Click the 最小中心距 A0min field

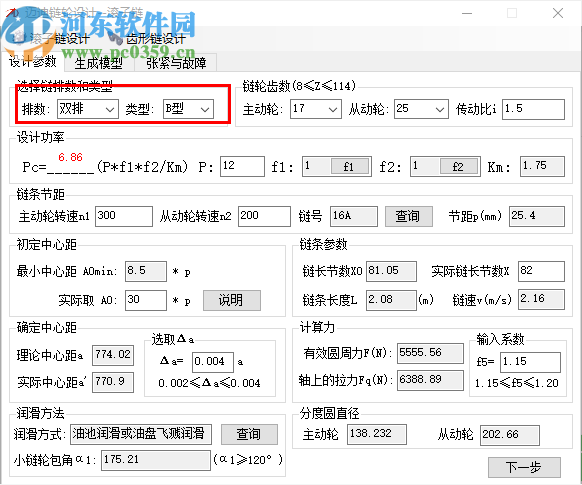tap(146, 271)
